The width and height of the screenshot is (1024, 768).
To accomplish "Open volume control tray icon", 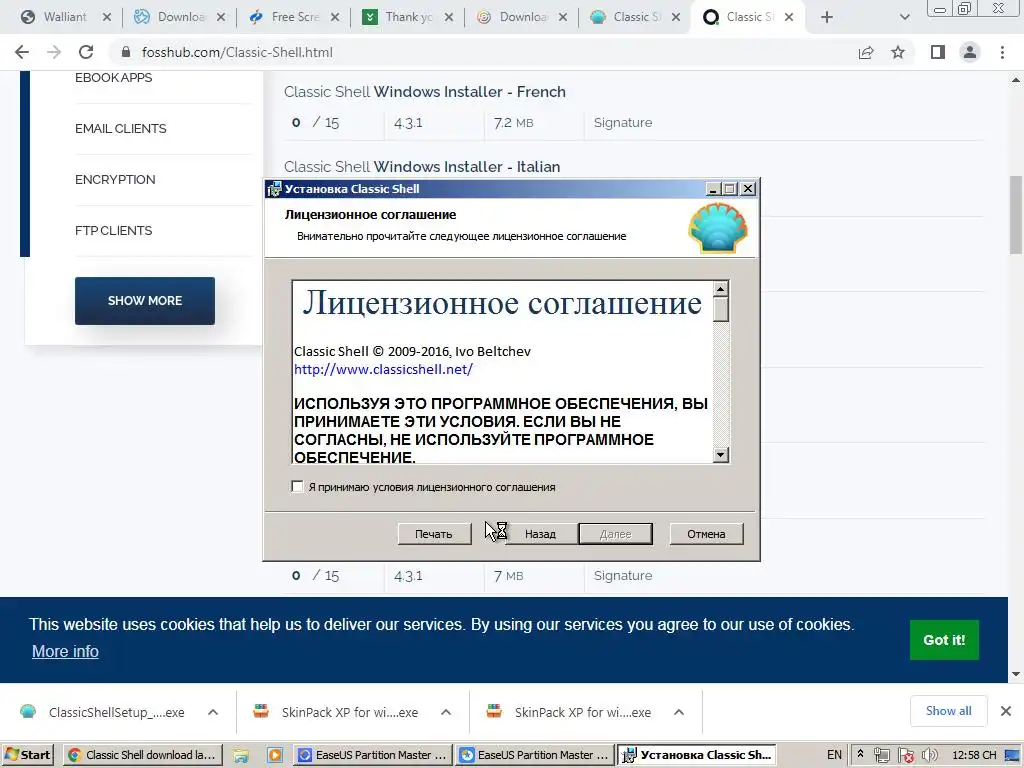I will [x=929, y=756].
